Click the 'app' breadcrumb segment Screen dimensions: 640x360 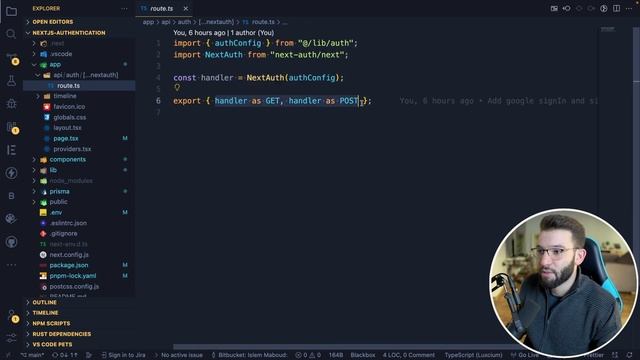pos(148,22)
